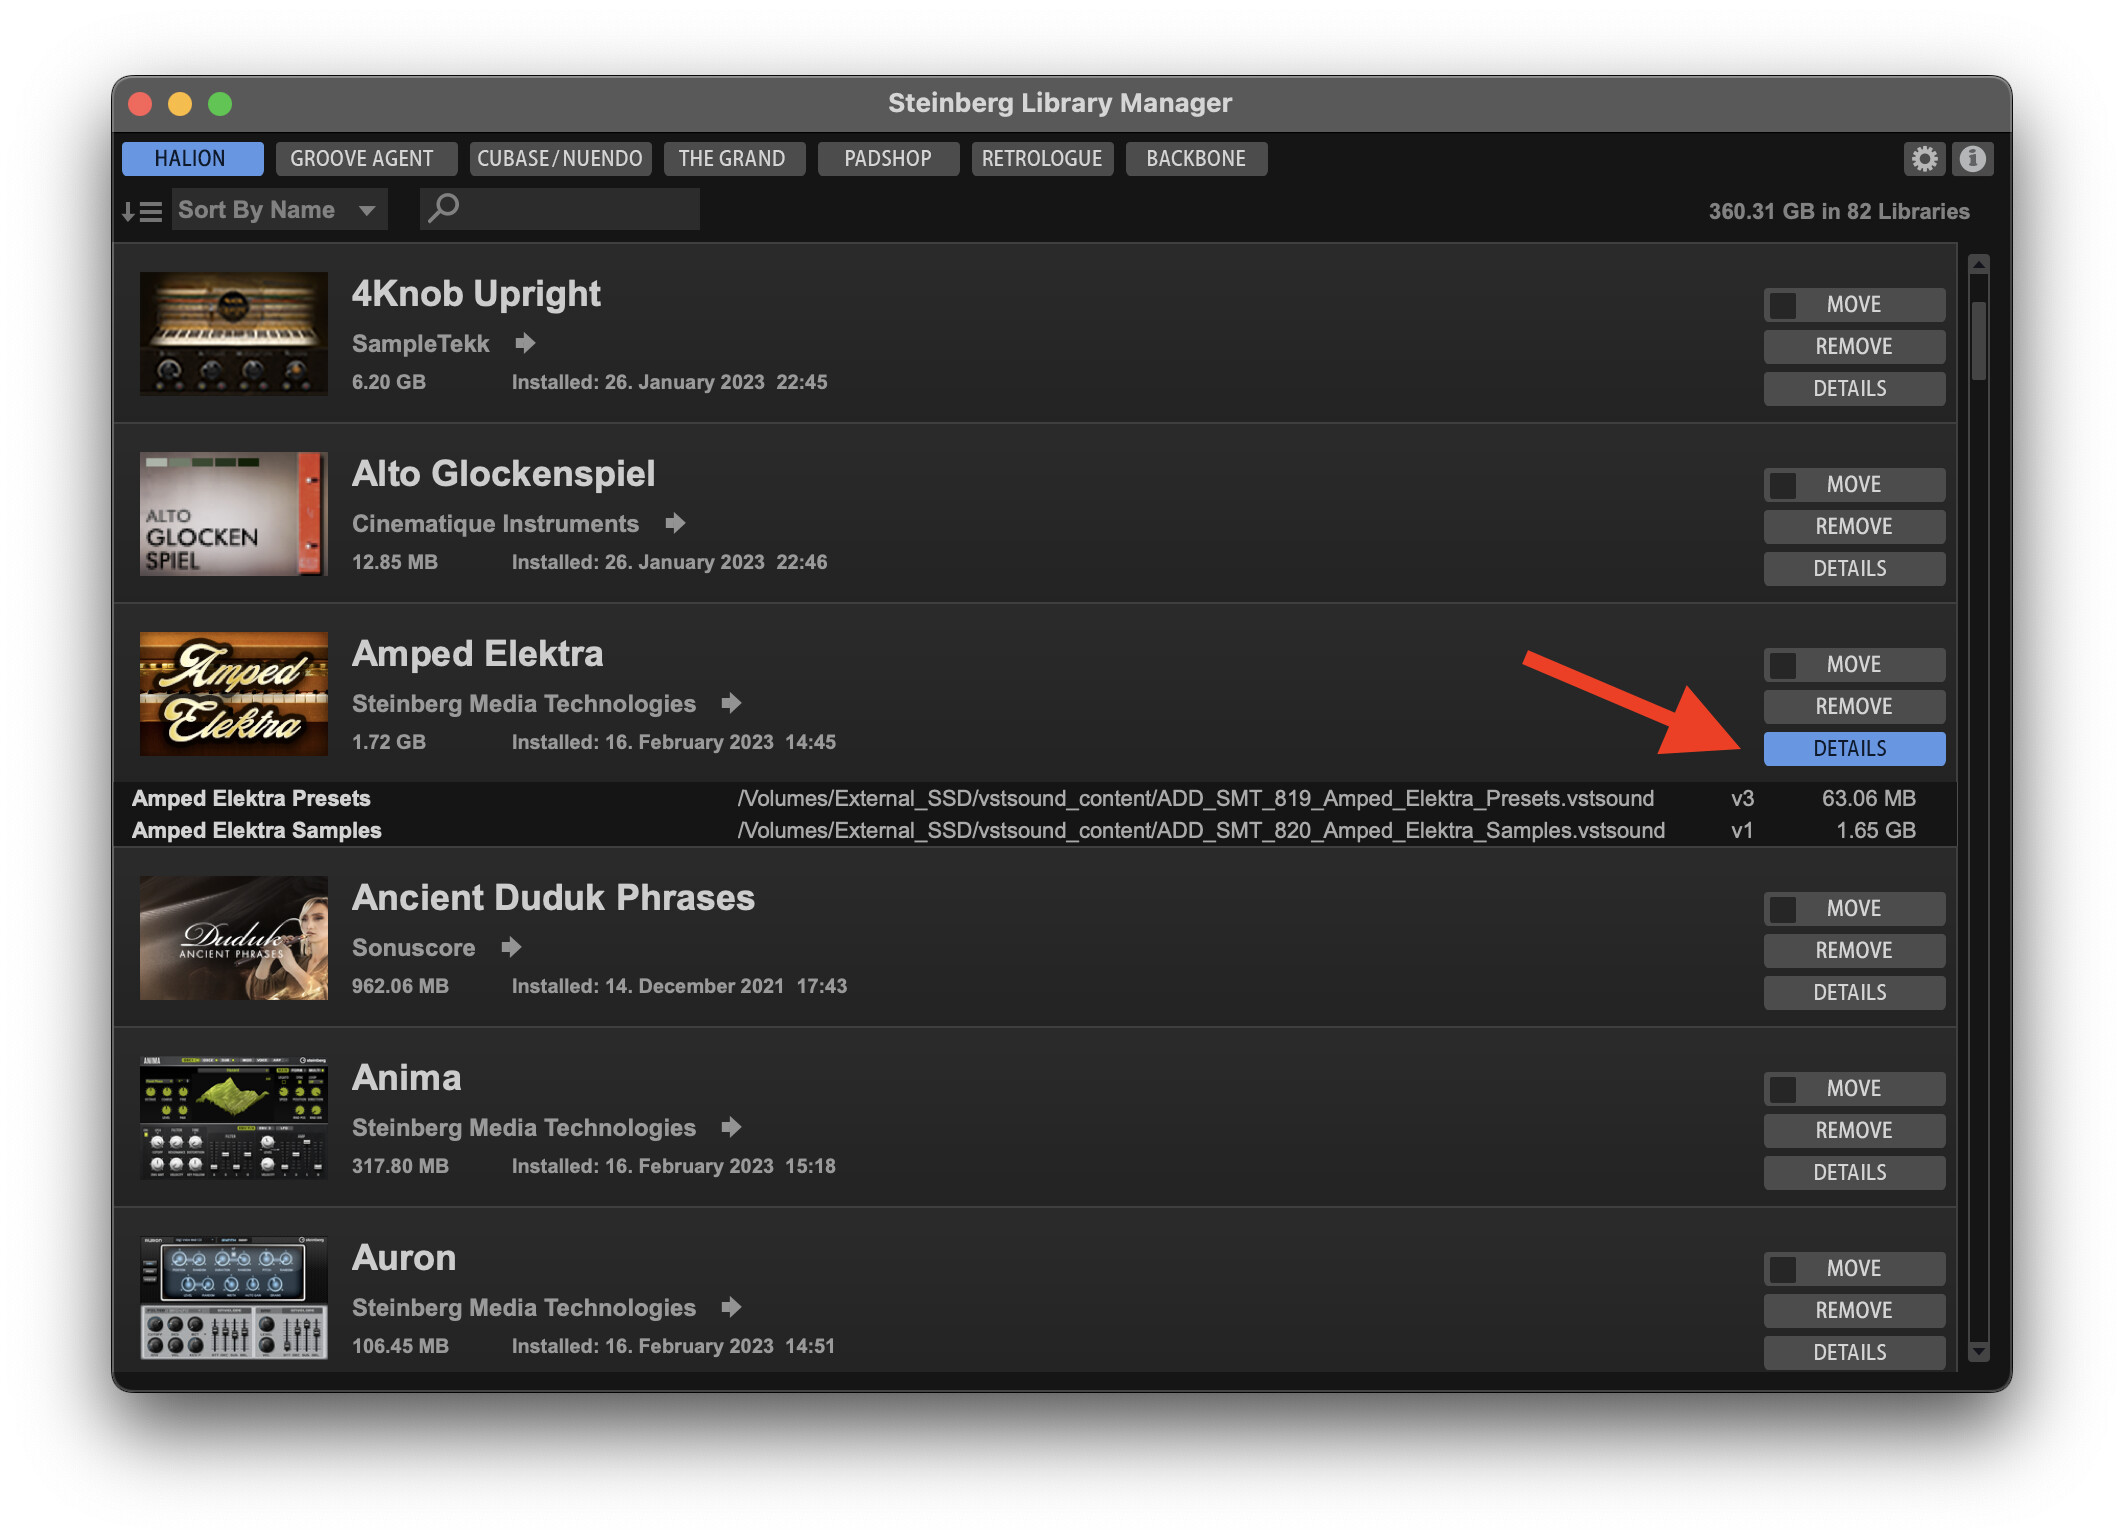Tick the MOVE checkbox for Alto Glockenspiel
The image size is (2124, 1540).
click(x=1783, y=485)
